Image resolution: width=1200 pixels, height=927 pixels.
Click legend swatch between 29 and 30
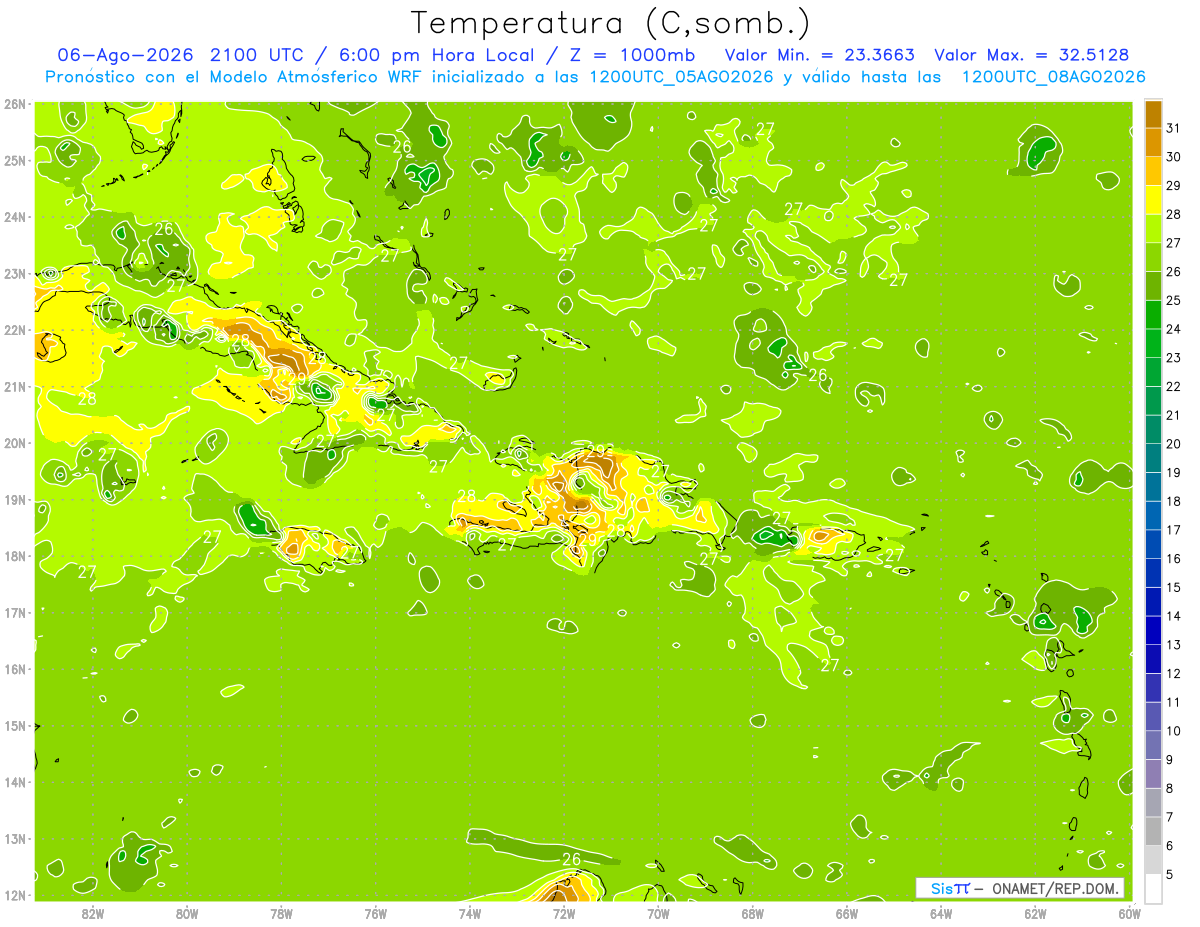1153,171
